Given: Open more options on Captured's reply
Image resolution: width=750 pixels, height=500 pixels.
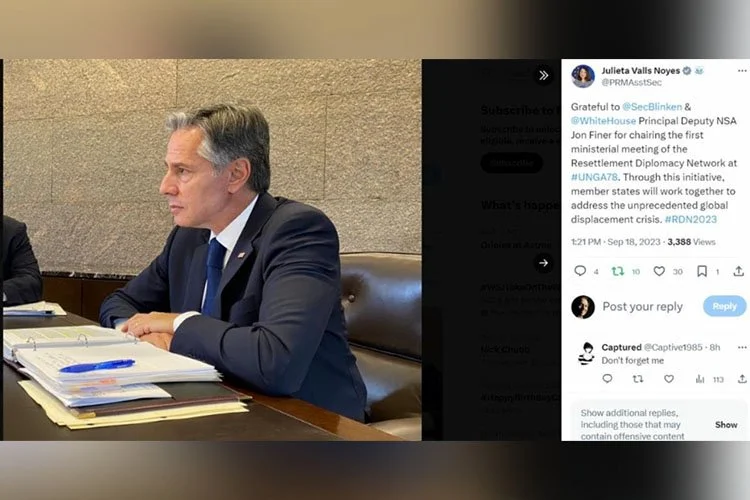Looking at the screenshot, I should [742, 347].
